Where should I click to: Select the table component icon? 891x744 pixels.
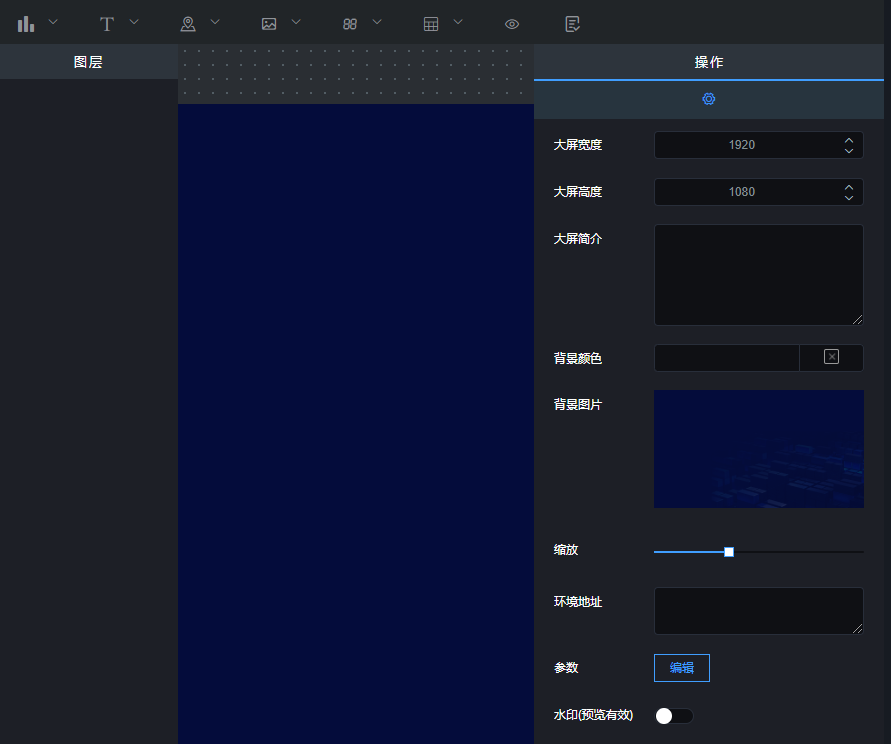(x=431, y=23)
